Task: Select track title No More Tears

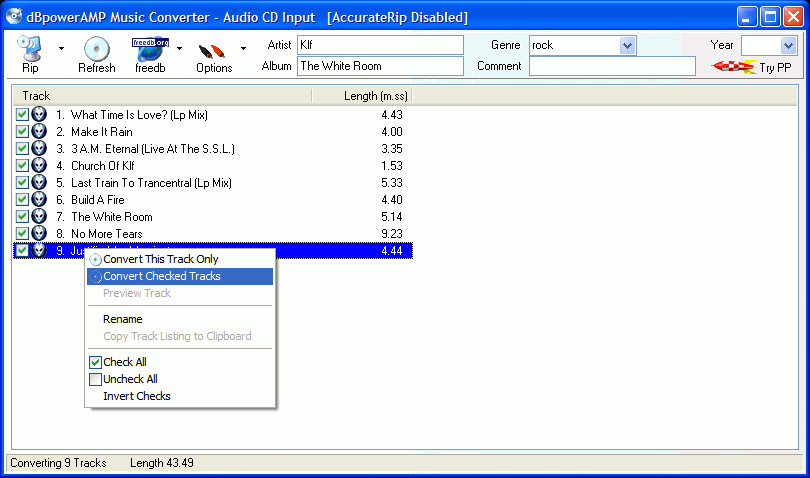Action: click(106, 234)
